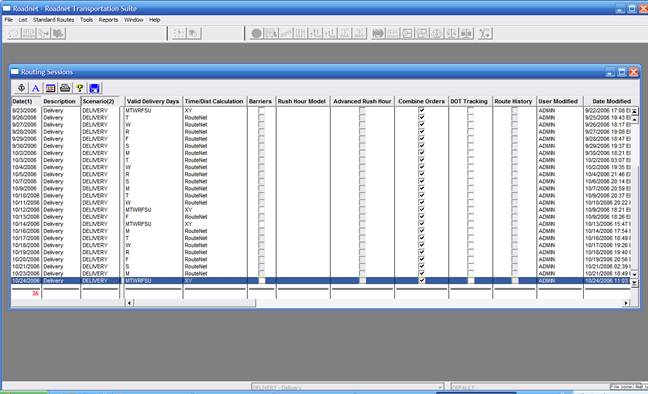The width and height of the screenshot is (648, 394).
Task: Click the round gray circle icon in main toolbar
Action: (x=256, y=33)
